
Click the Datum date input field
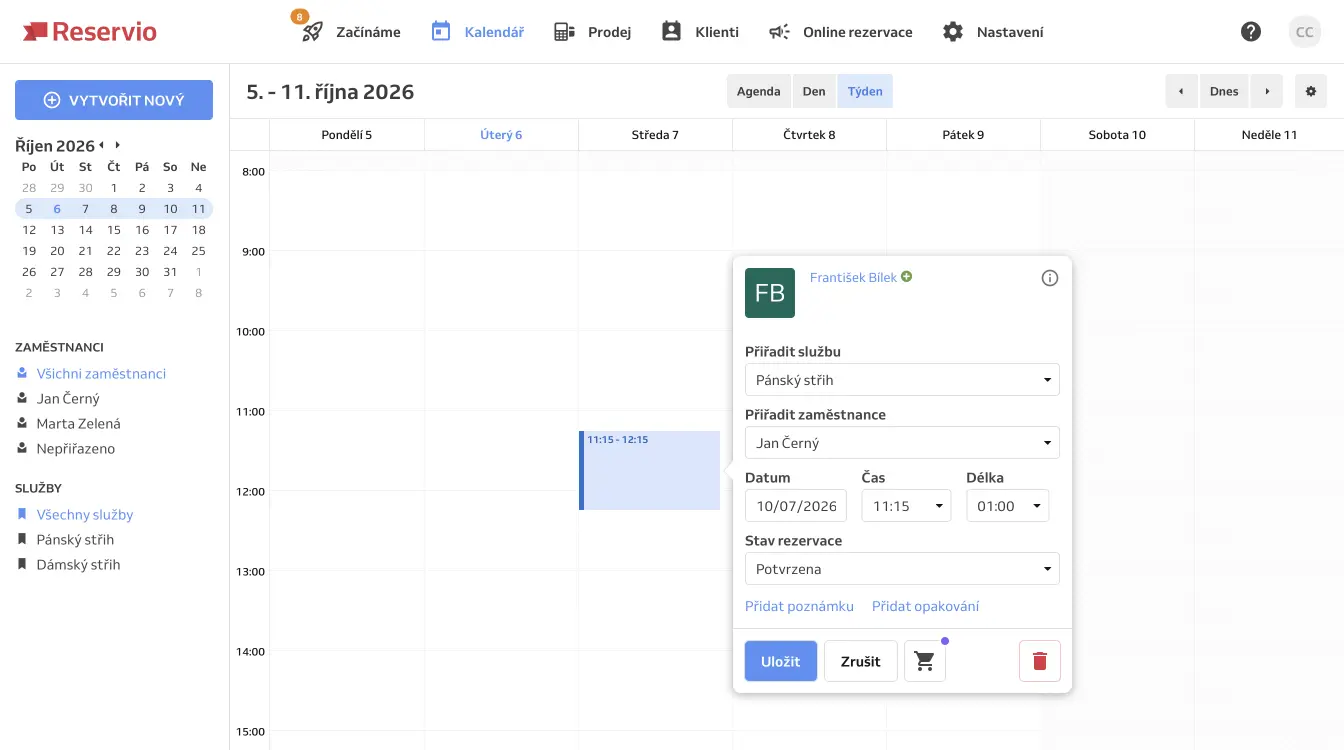click(x=796, y=506)
